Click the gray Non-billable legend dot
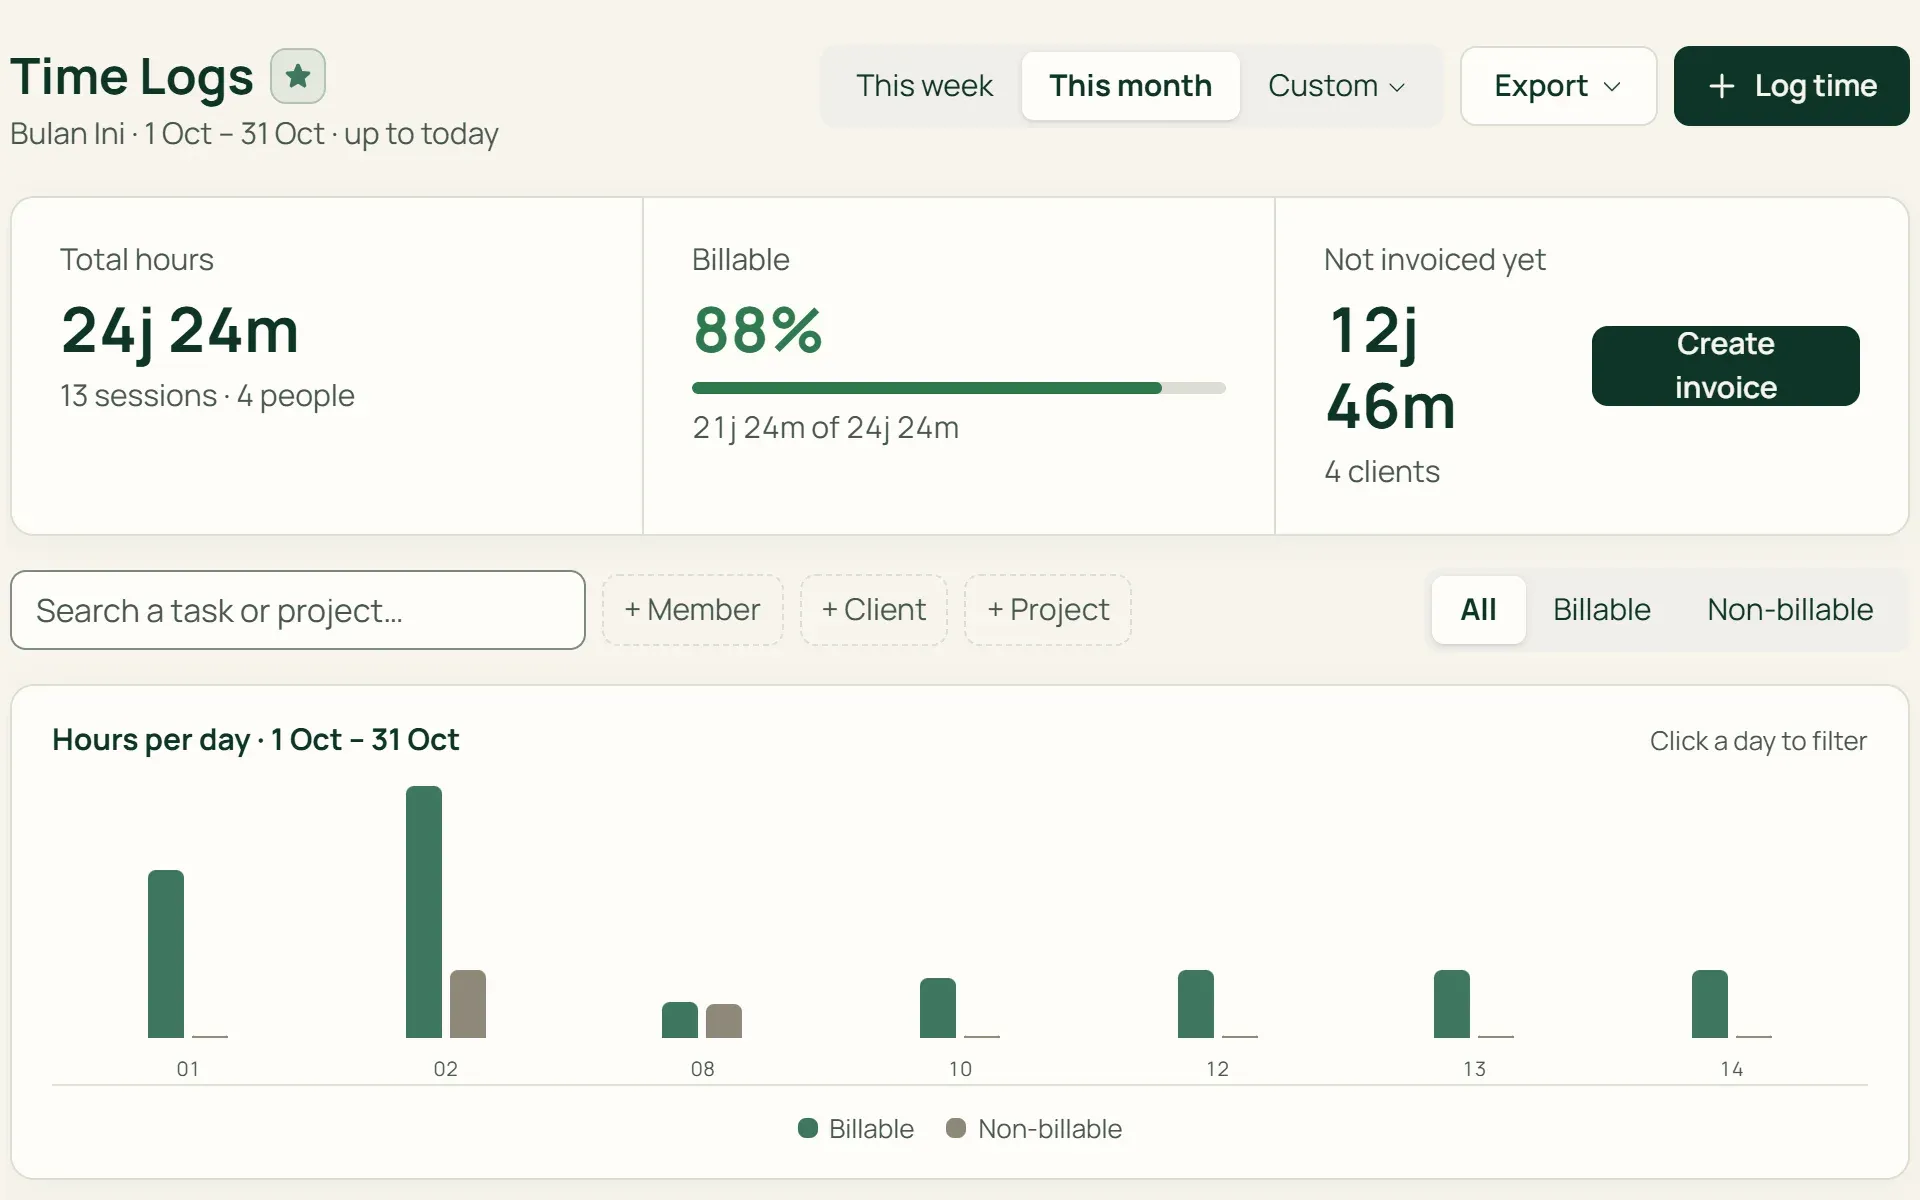Image resolution: width=1920 pixels, height=1200 pixels. click(956, 1128)
